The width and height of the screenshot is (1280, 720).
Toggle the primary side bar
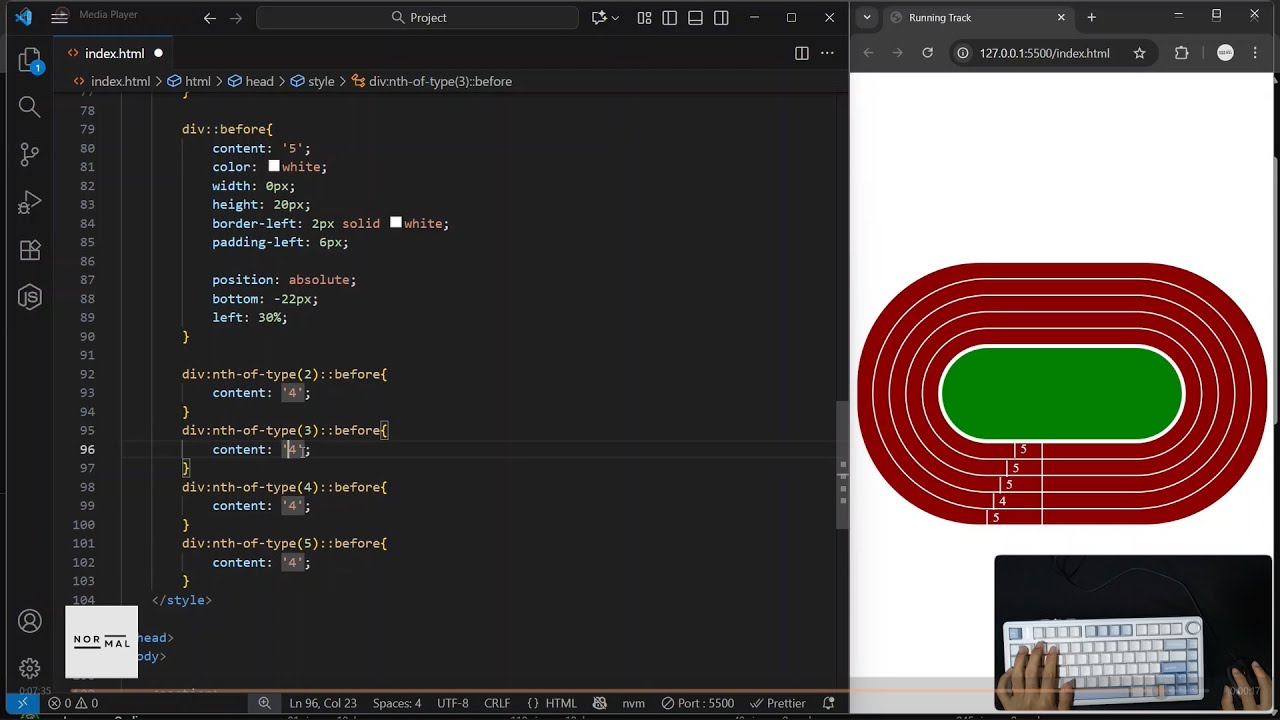click(x=669, y=17)
